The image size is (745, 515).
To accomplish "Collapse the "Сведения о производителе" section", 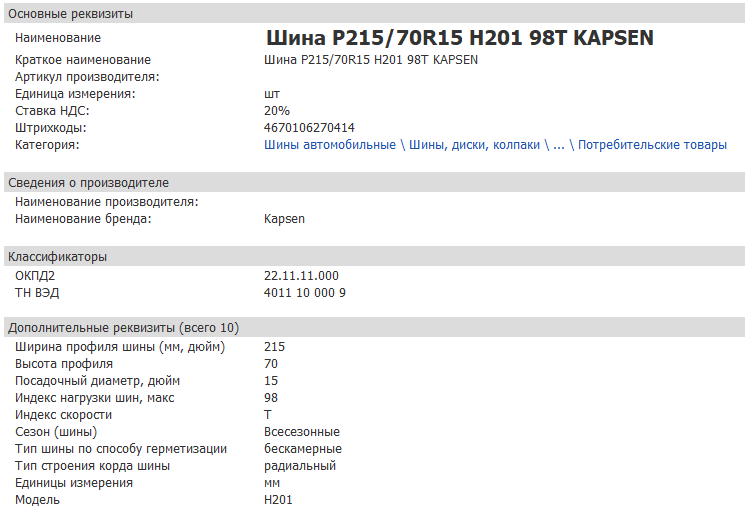I will [x=88, y=183].
